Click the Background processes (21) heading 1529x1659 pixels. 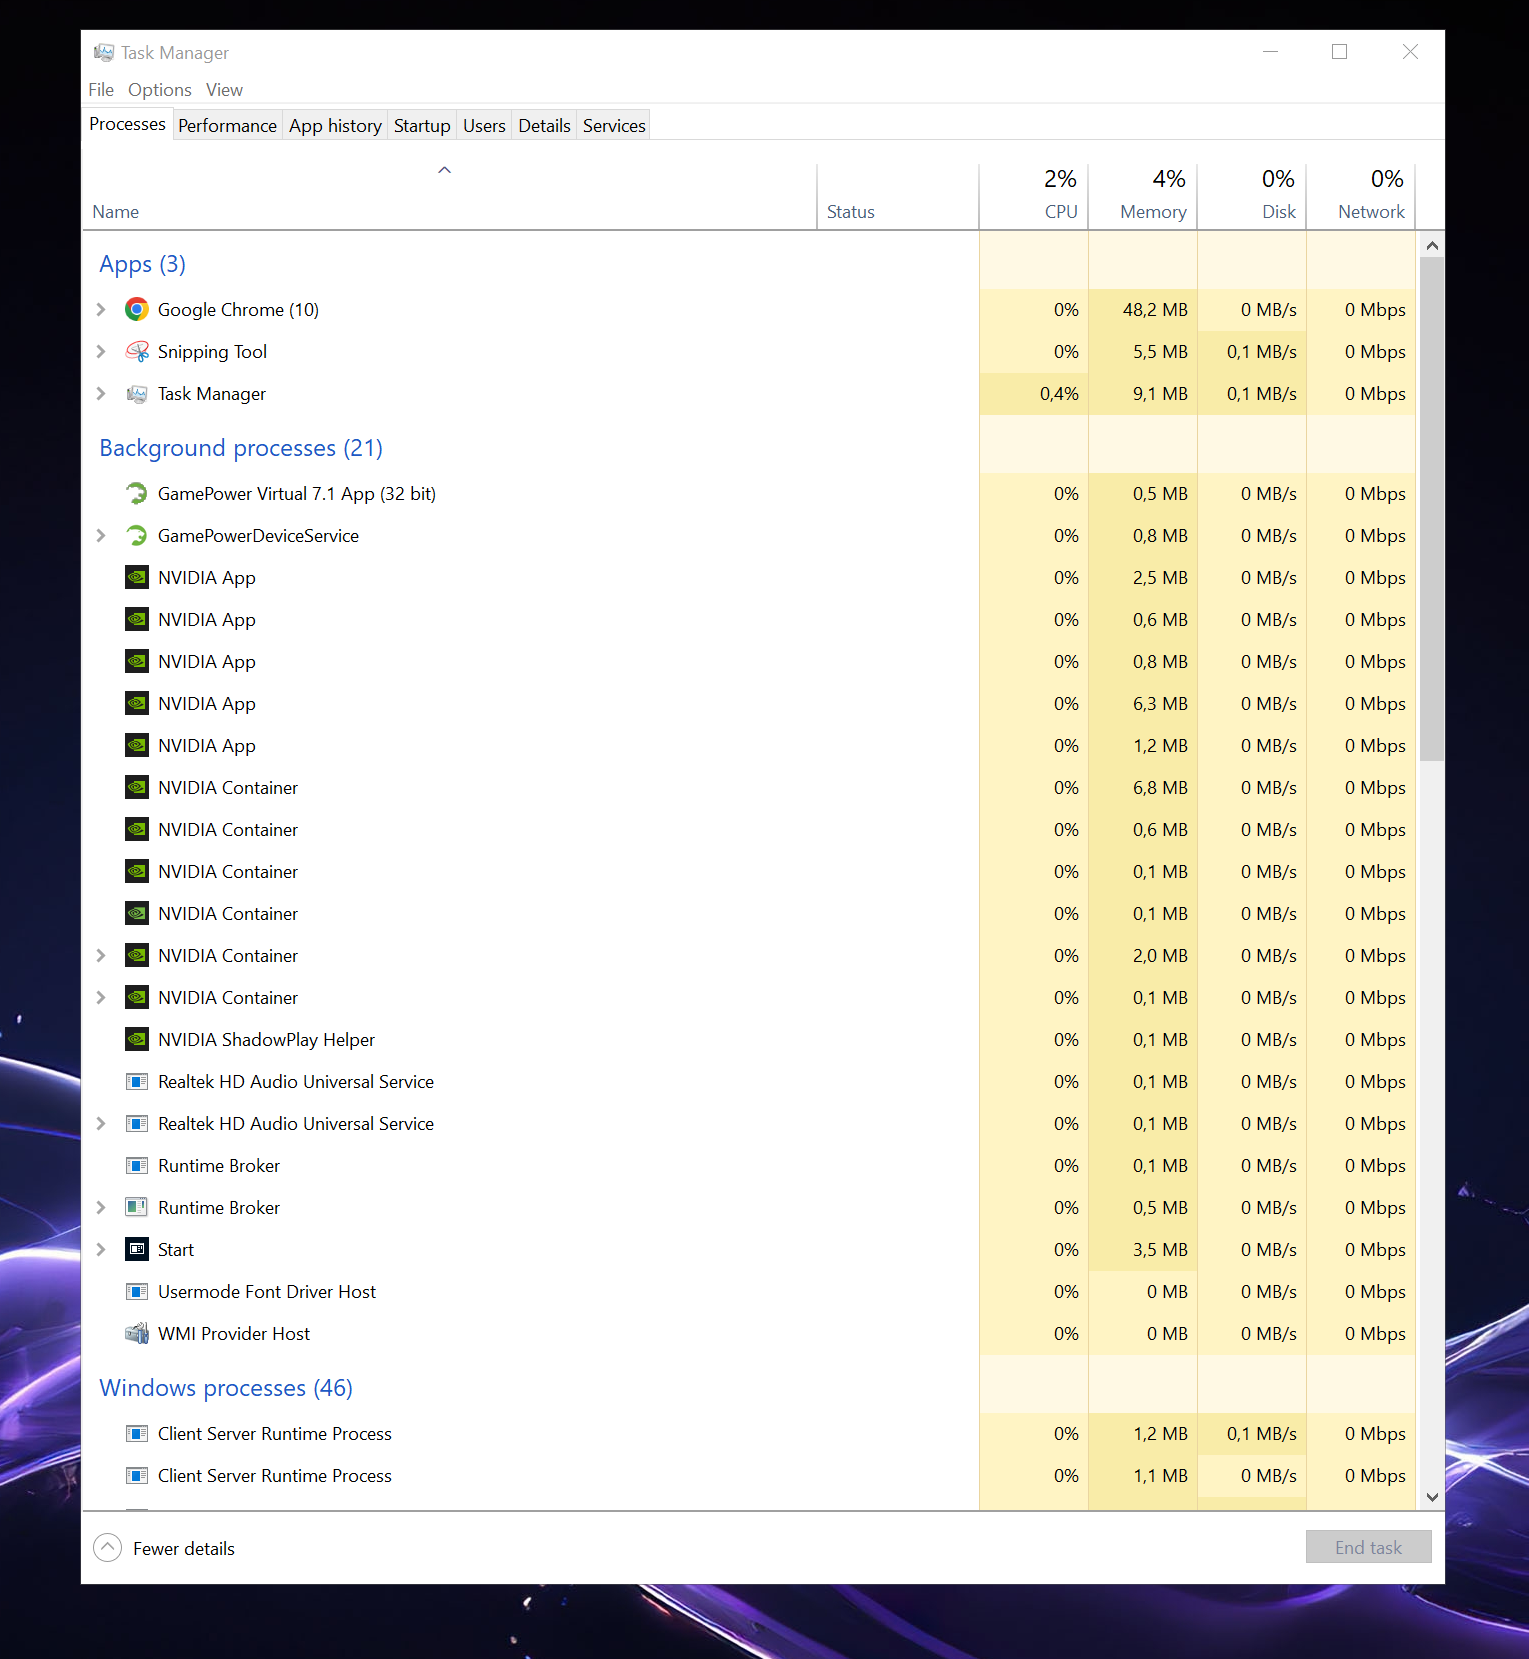[241, 448]
